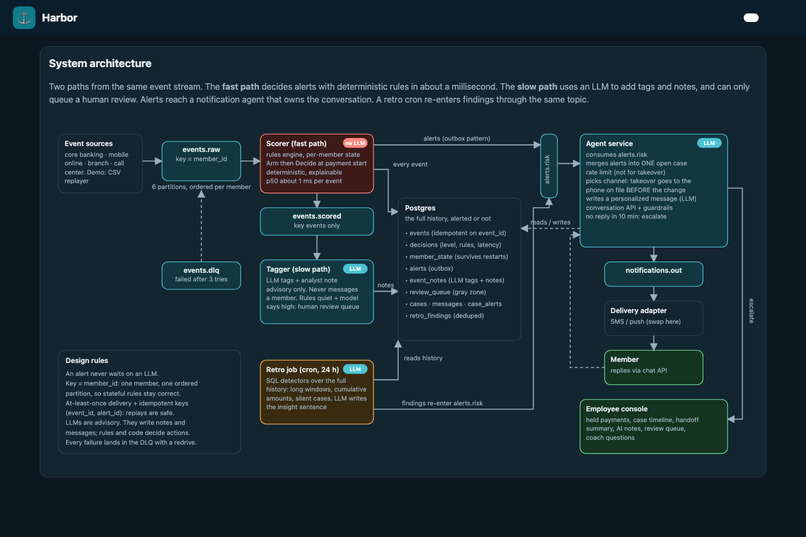Click the "every event" edge label
This screenshot has width=806, height=537.
click(x=410, y=164)
